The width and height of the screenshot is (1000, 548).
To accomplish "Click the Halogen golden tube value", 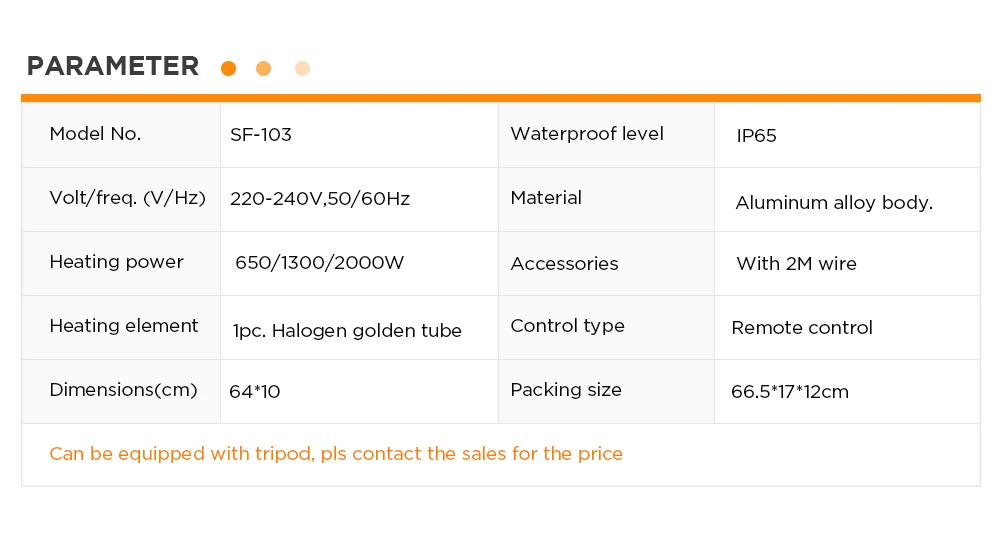I will (x=347, y=330).
